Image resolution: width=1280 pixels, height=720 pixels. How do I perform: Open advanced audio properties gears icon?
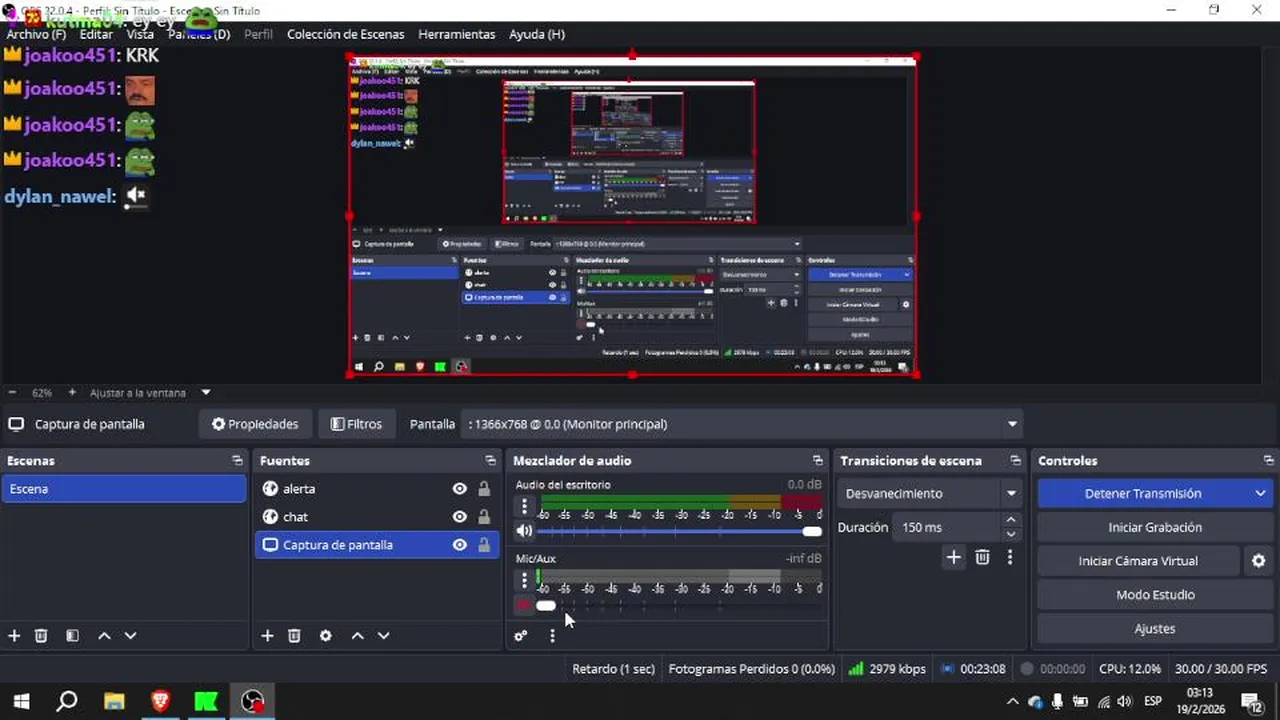520,636
